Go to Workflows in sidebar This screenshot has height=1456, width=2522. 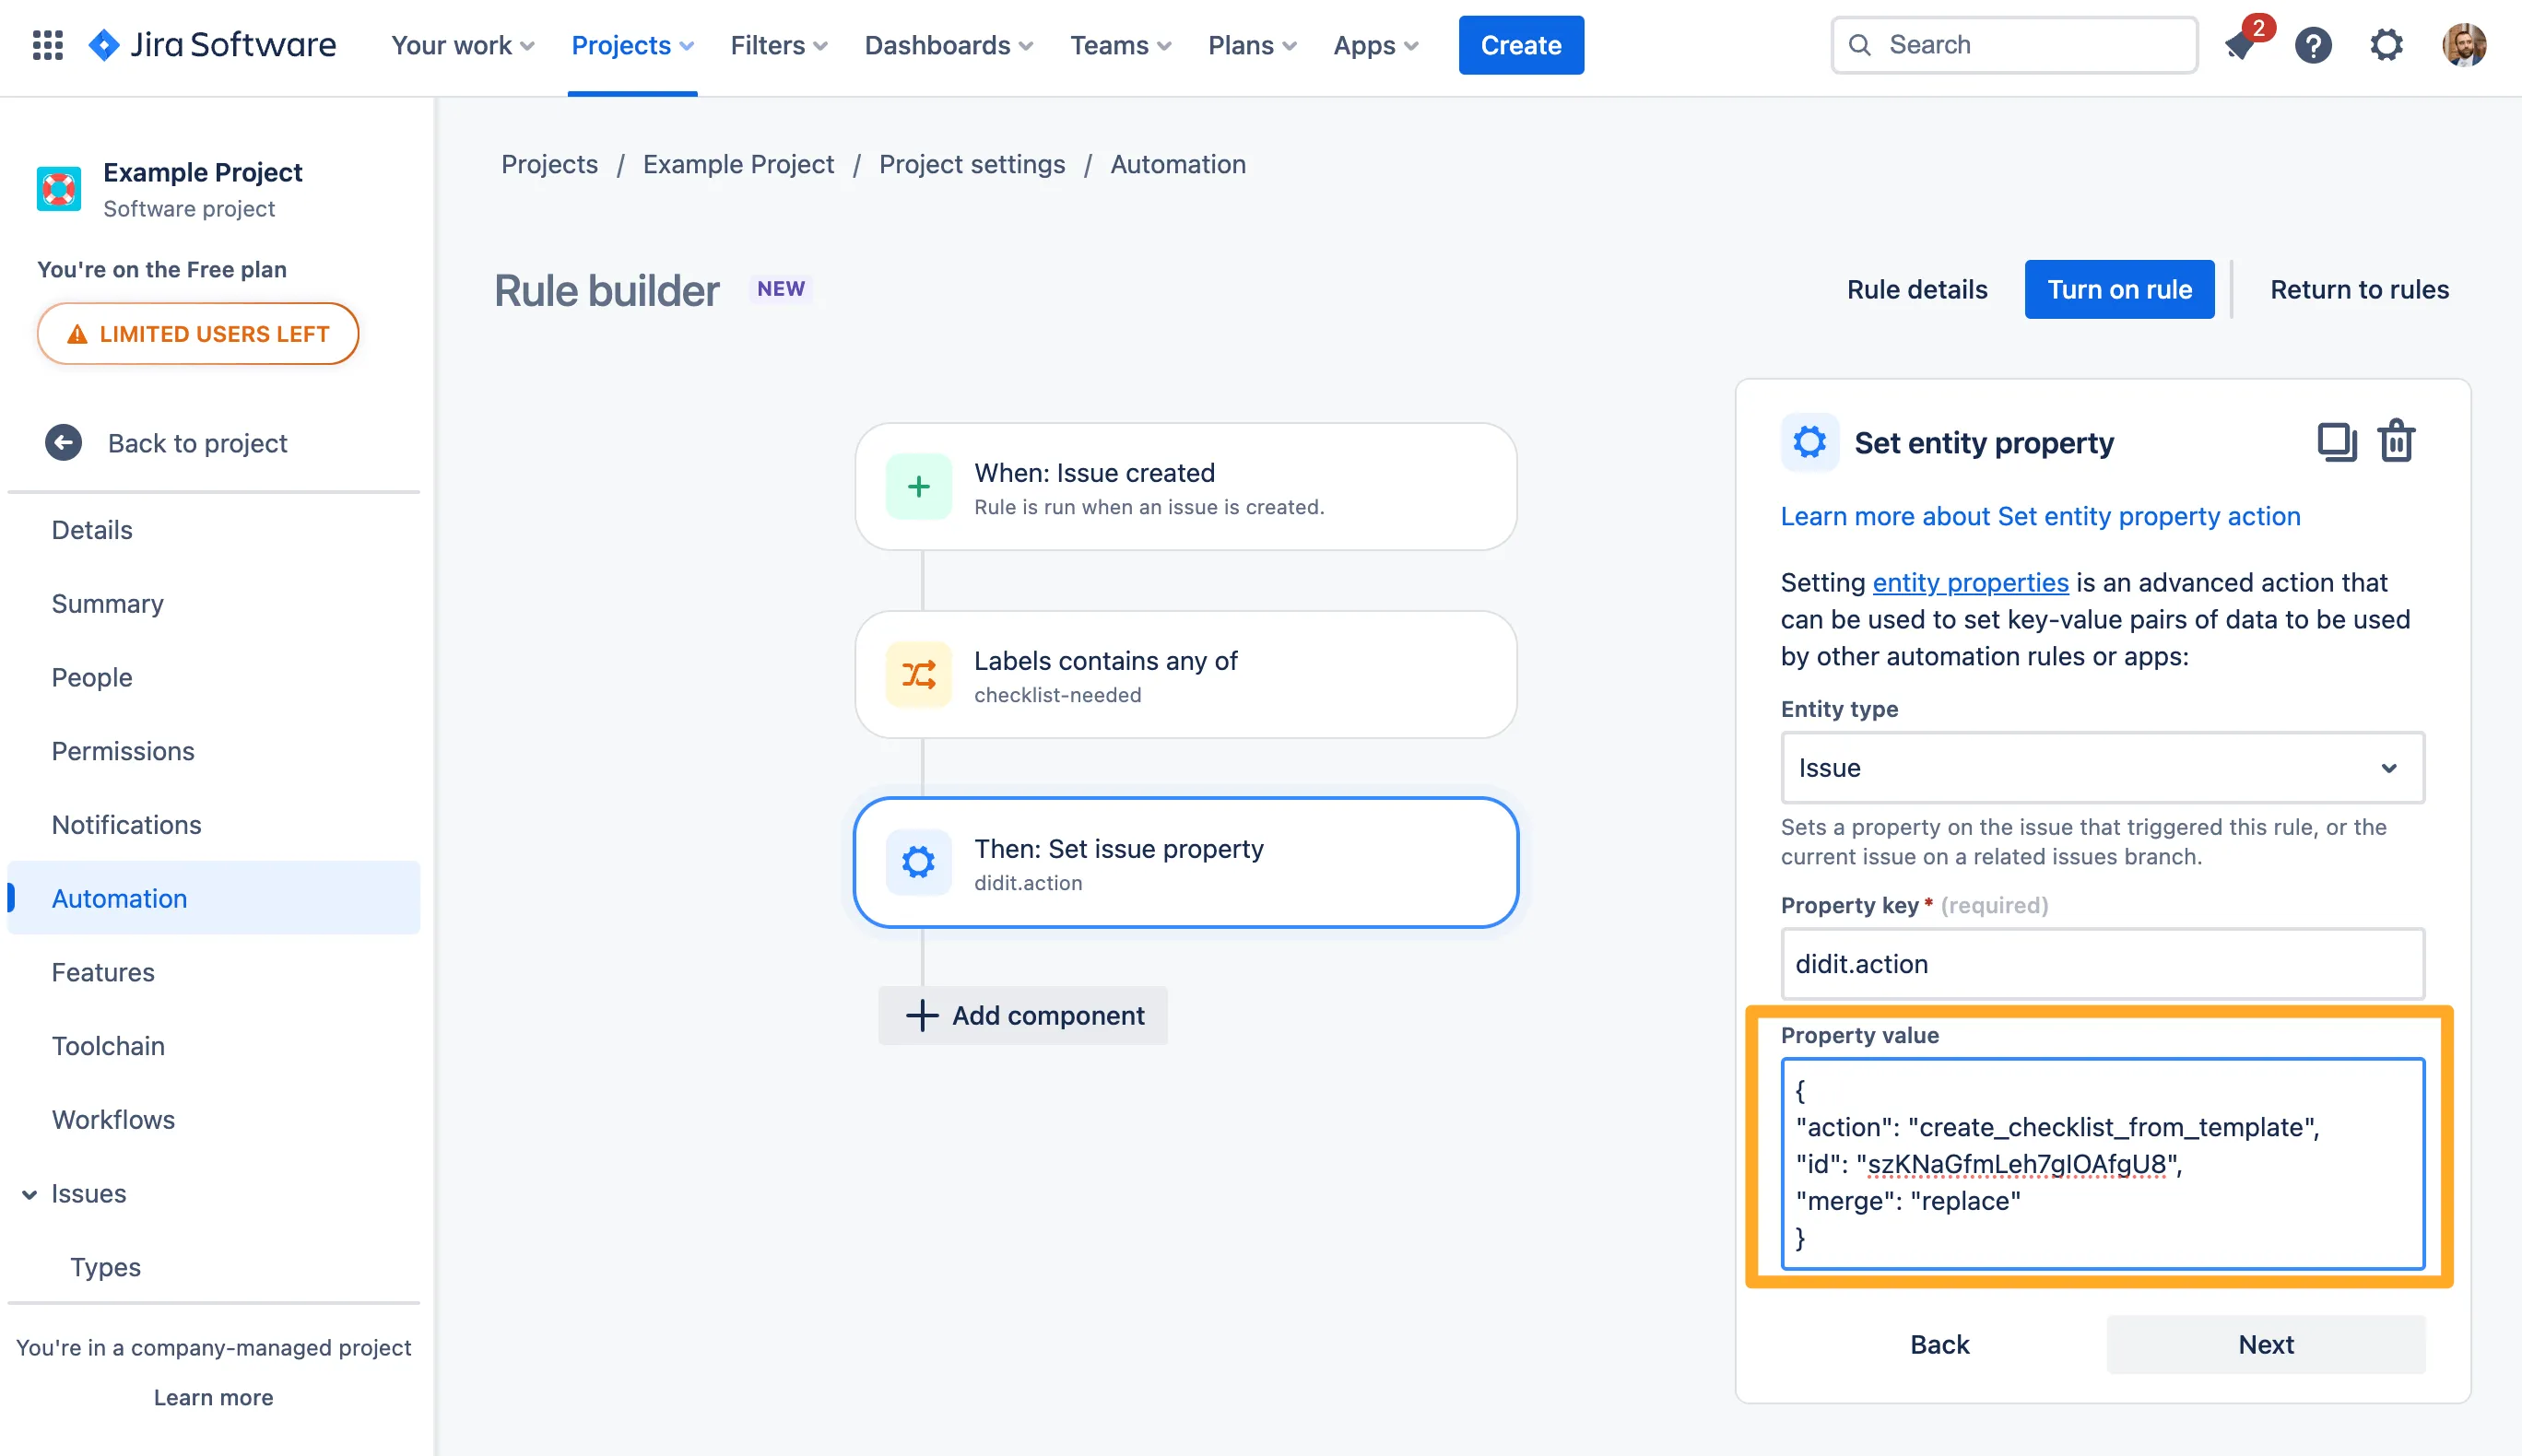point(113,1120)
